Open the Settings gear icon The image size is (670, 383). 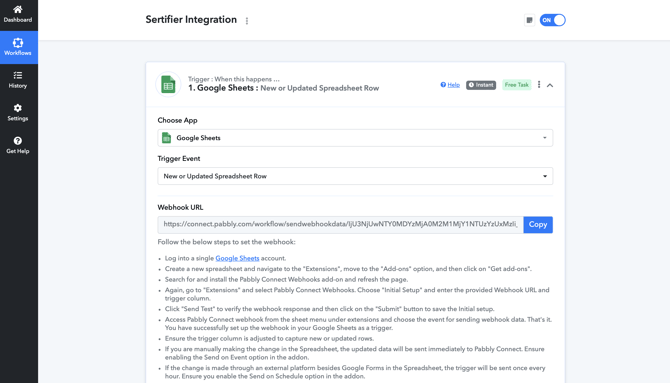tap(18, 108)
